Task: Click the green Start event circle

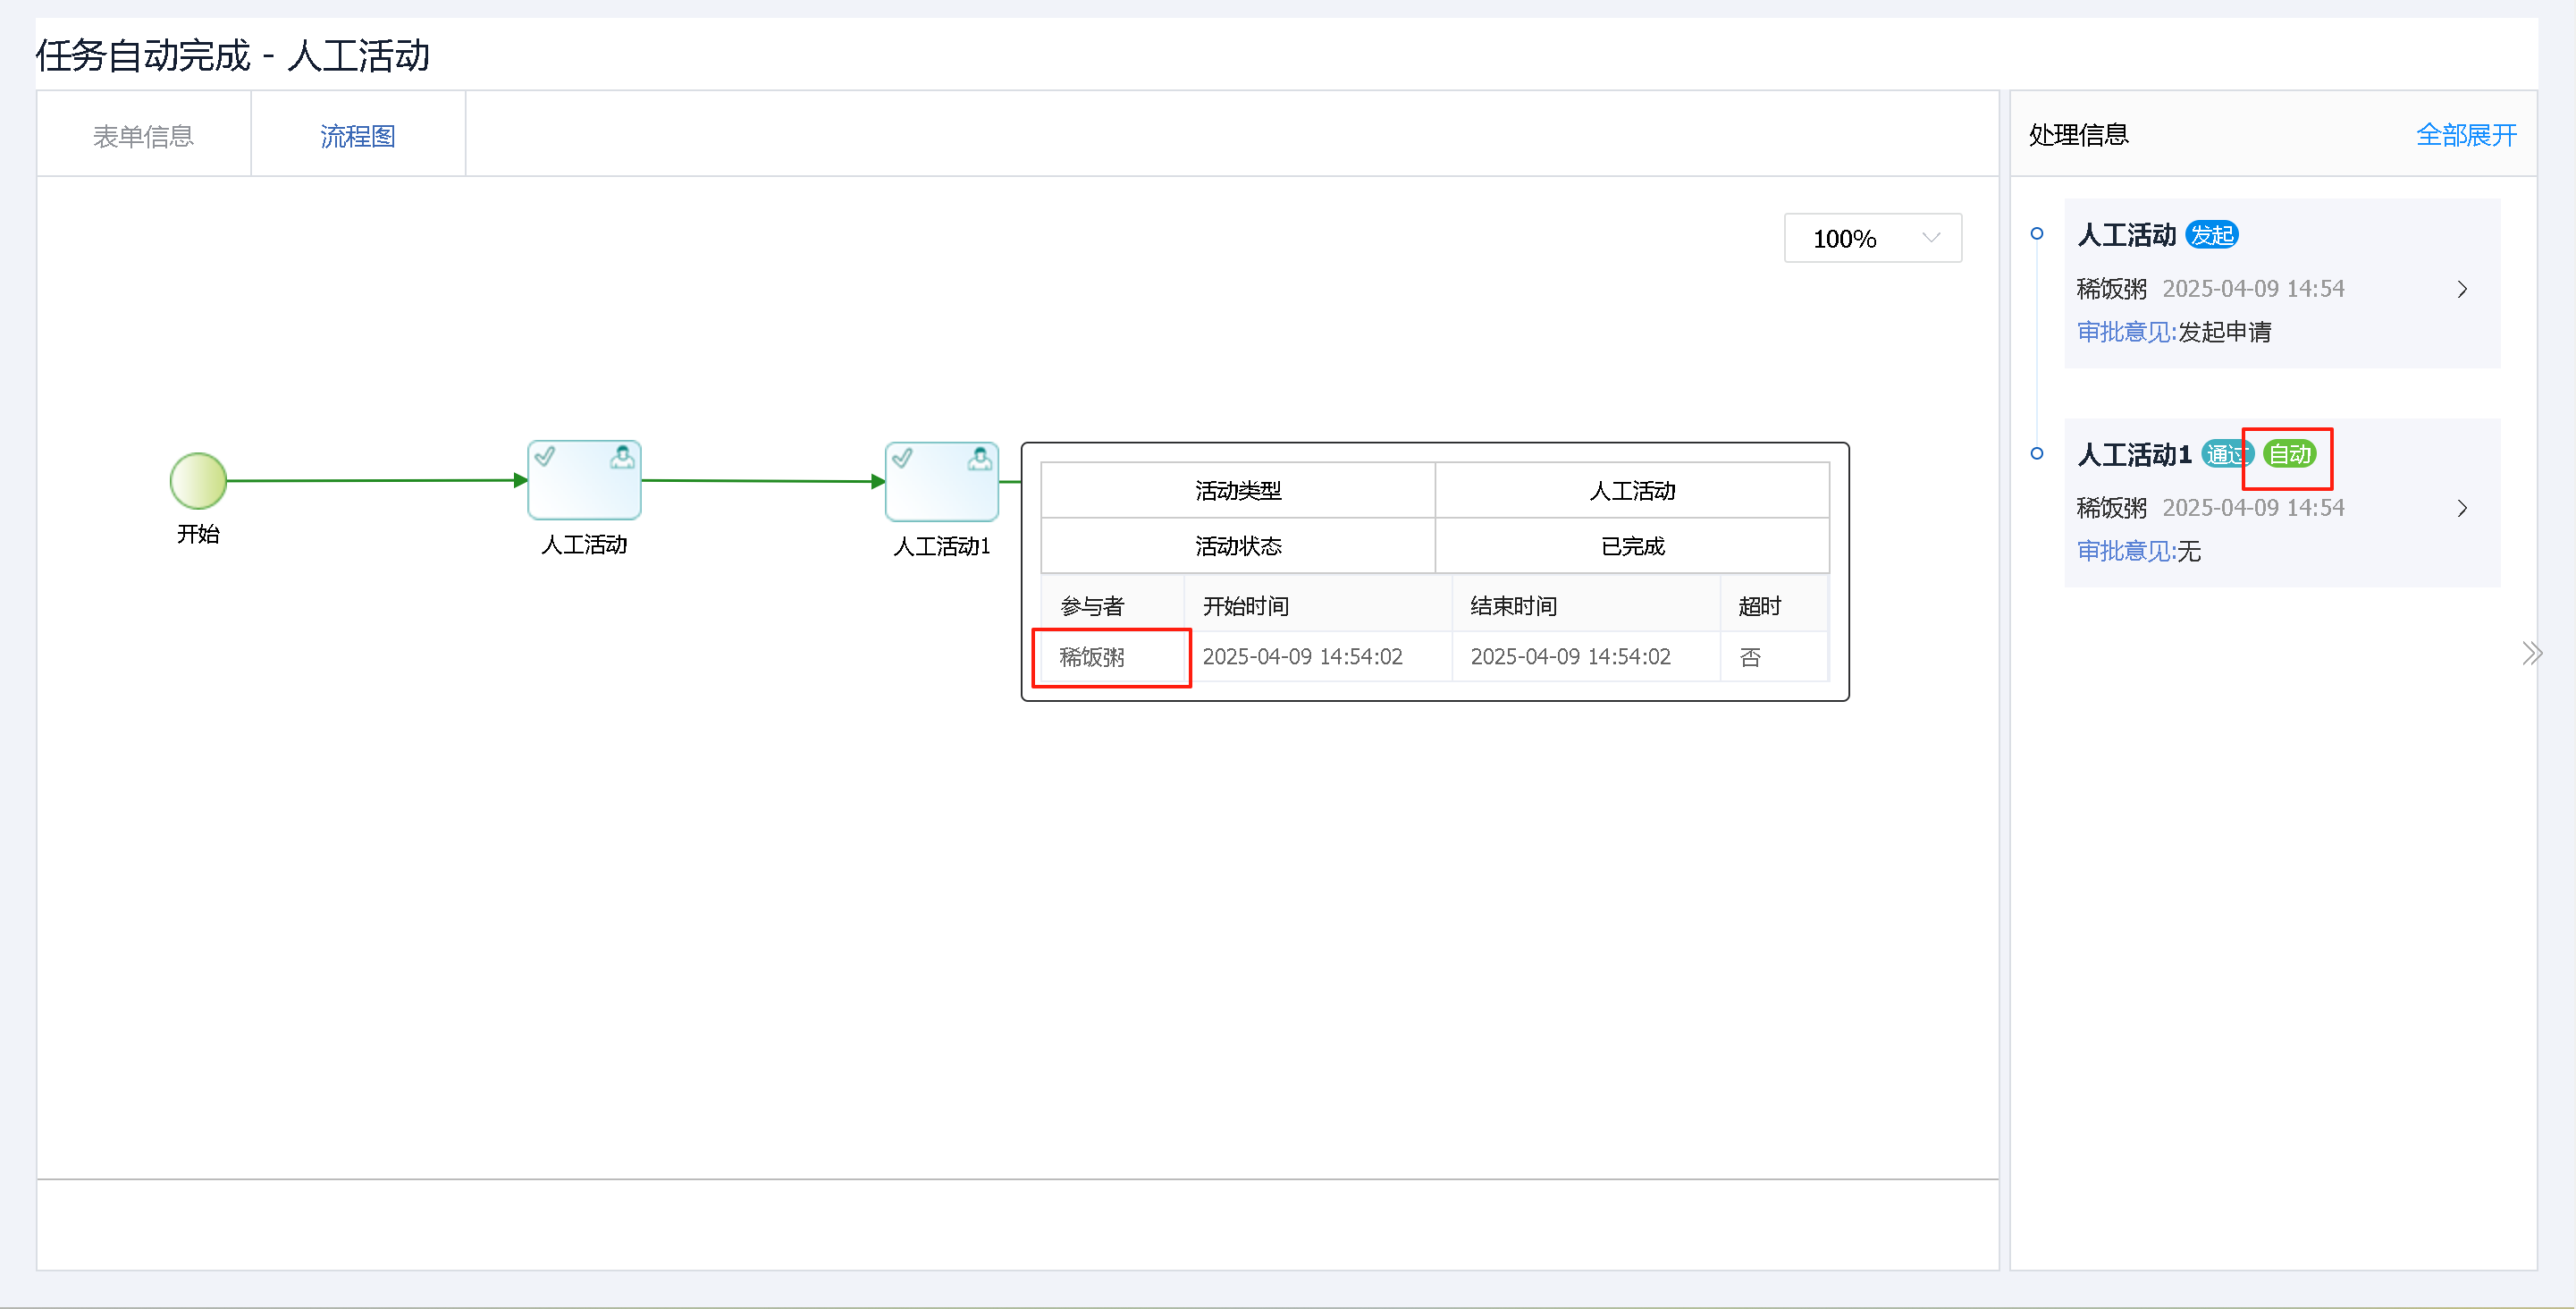Action: 198,481
